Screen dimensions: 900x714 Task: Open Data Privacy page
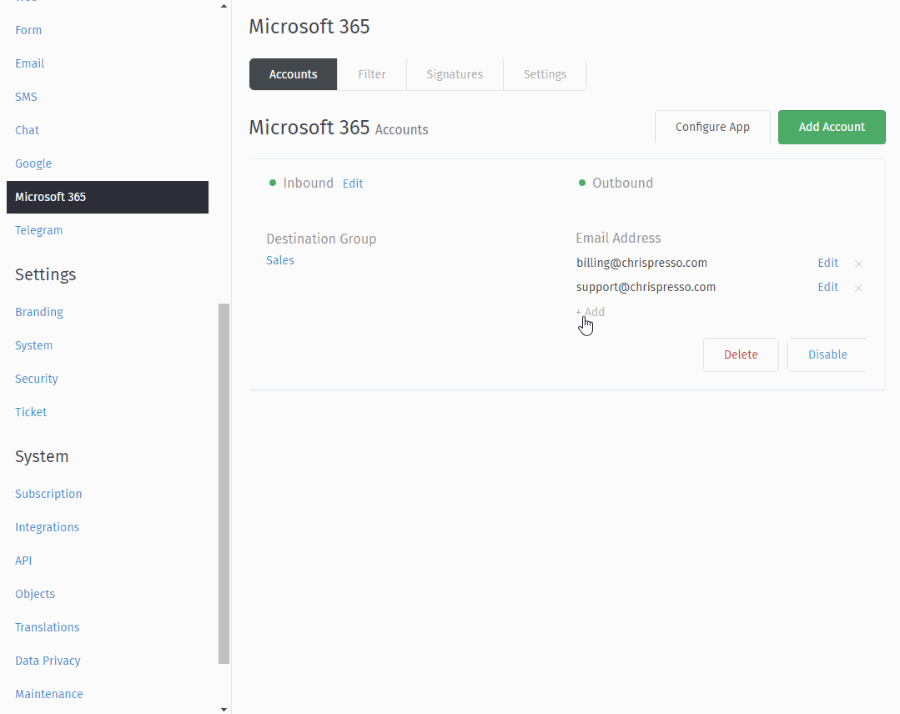pyautogui.click(x=48, y=661)
